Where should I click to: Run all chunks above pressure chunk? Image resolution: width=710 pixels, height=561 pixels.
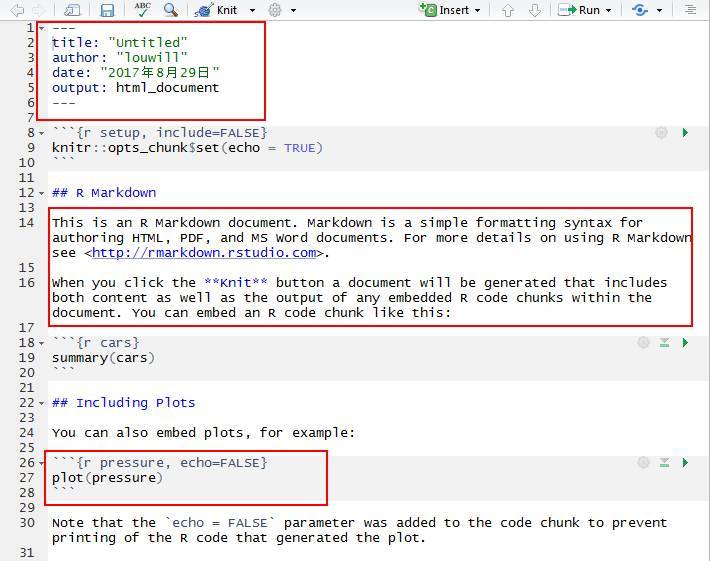[x=664, y=463]
